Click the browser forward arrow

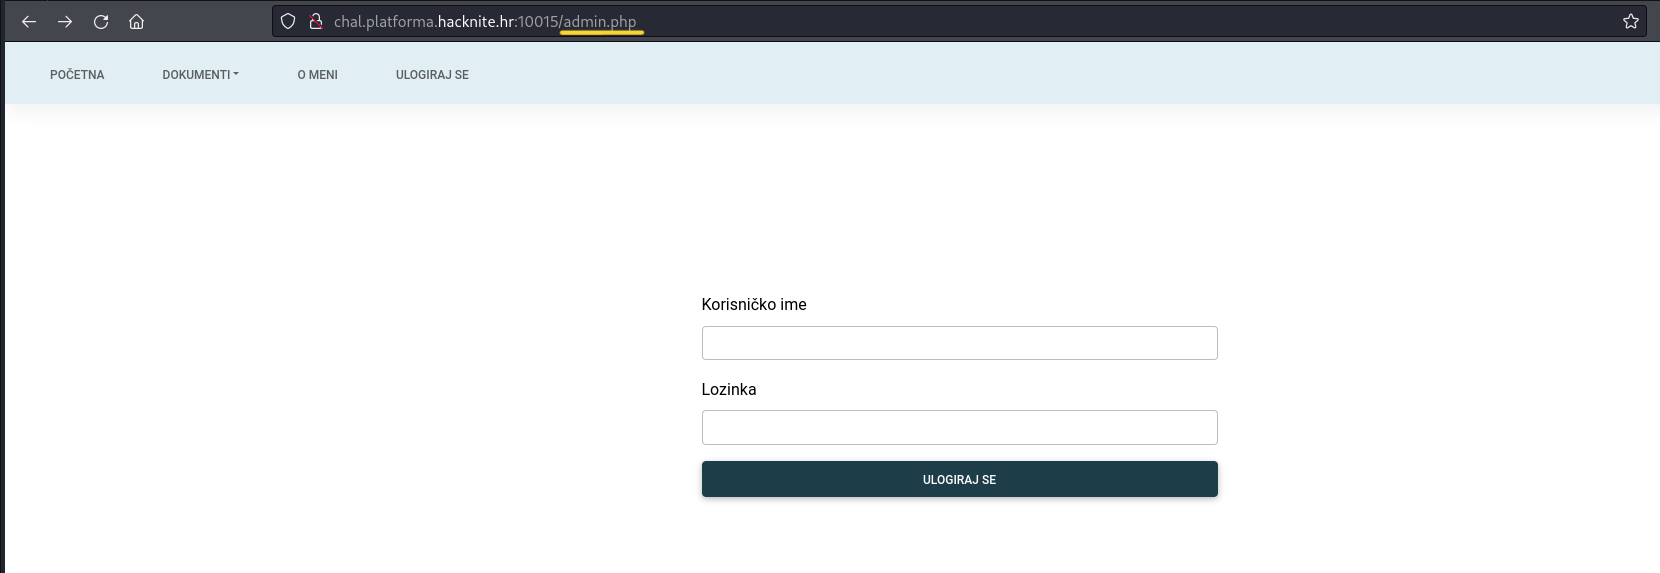pyautogui.click(x=65, y=21)
